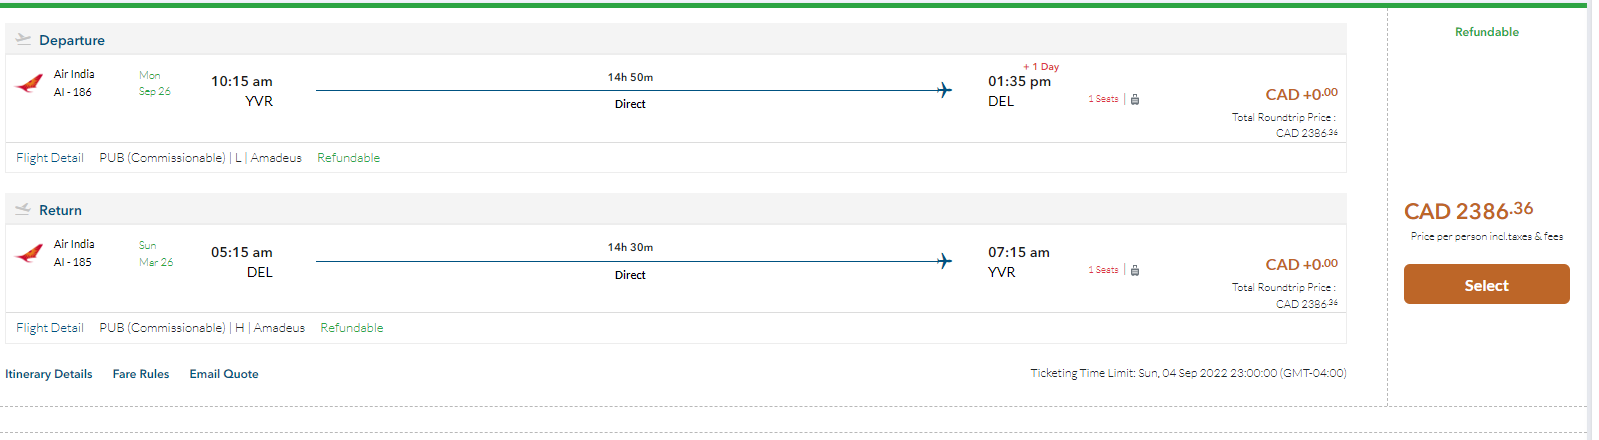Click baggage icon on the return flight
Image resolution: width=1599 pixels, height=440 pixels.
(x=1135, y=270)
